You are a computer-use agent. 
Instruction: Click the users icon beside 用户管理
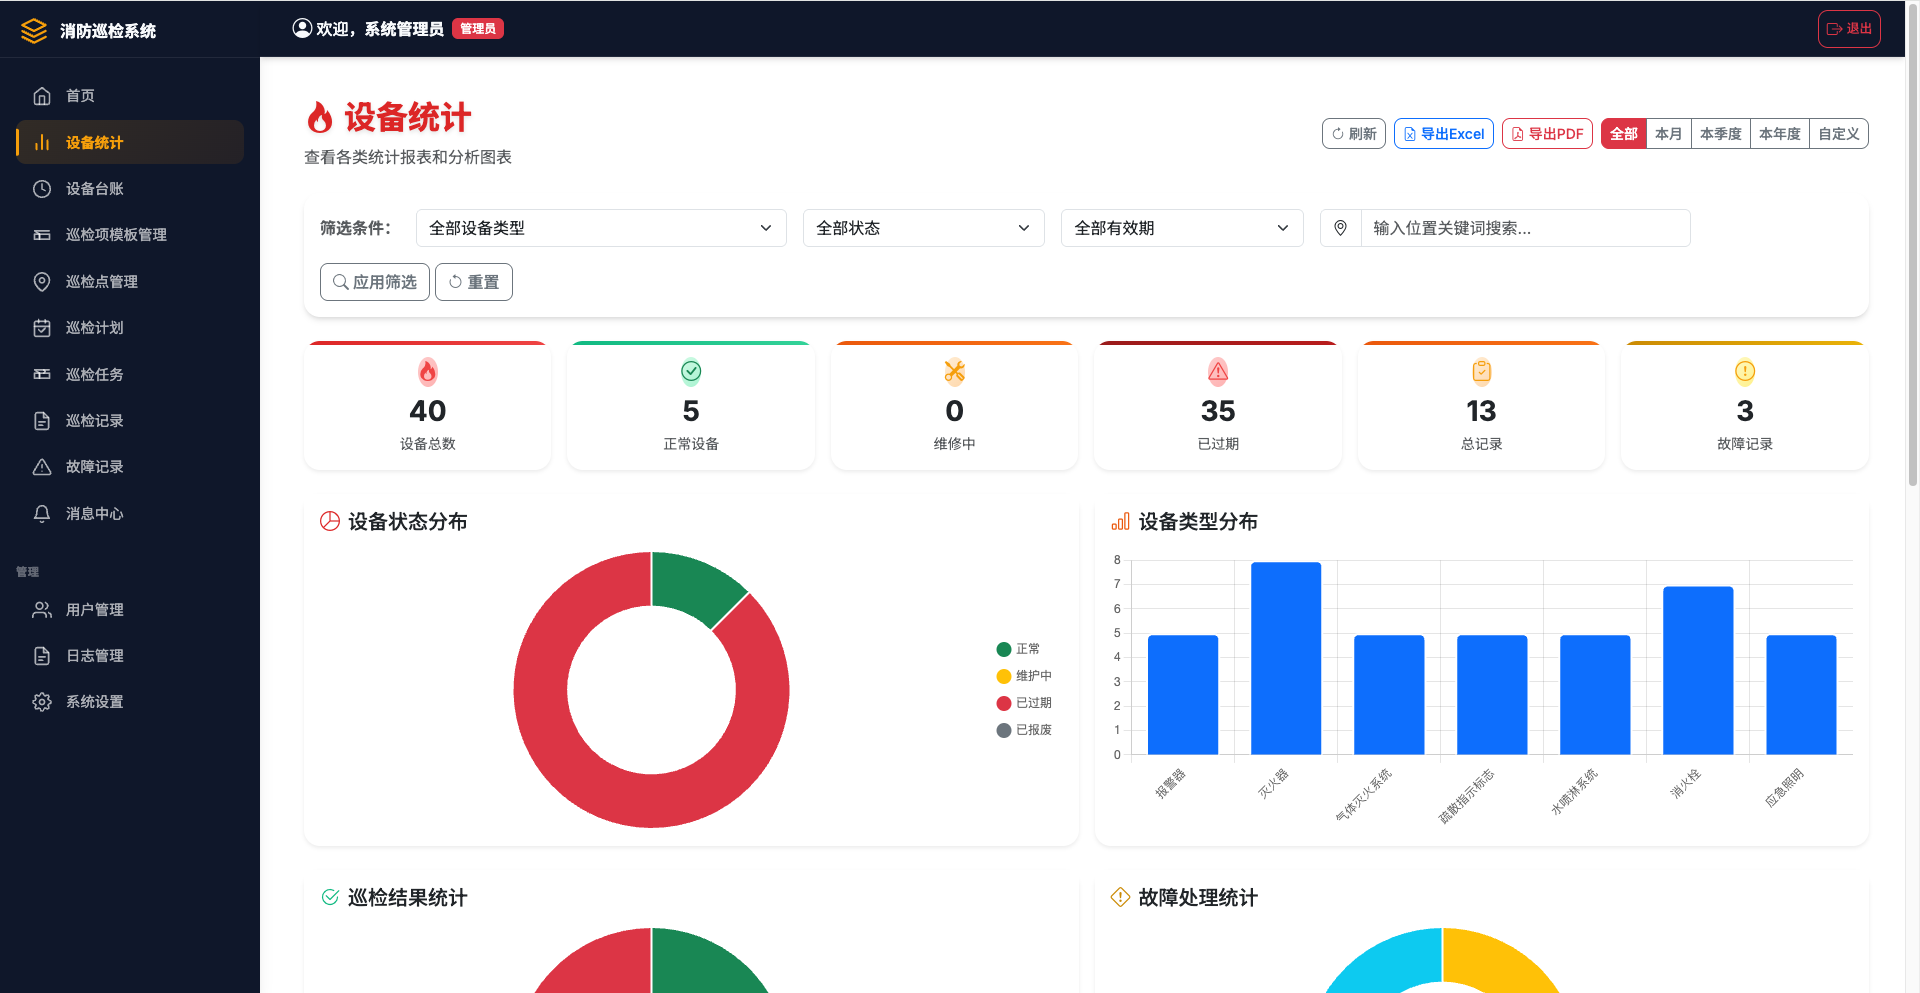42,610
